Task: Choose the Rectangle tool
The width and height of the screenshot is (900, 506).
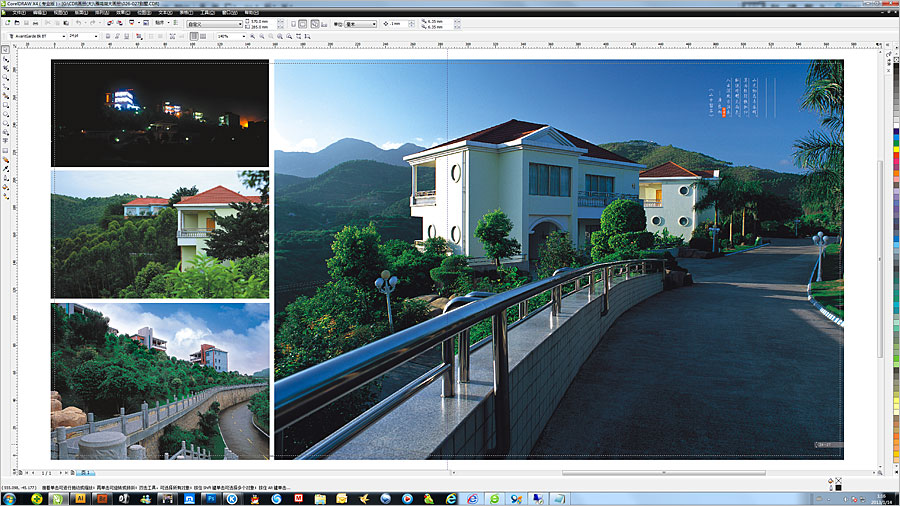Action: (x=6, y=104)
